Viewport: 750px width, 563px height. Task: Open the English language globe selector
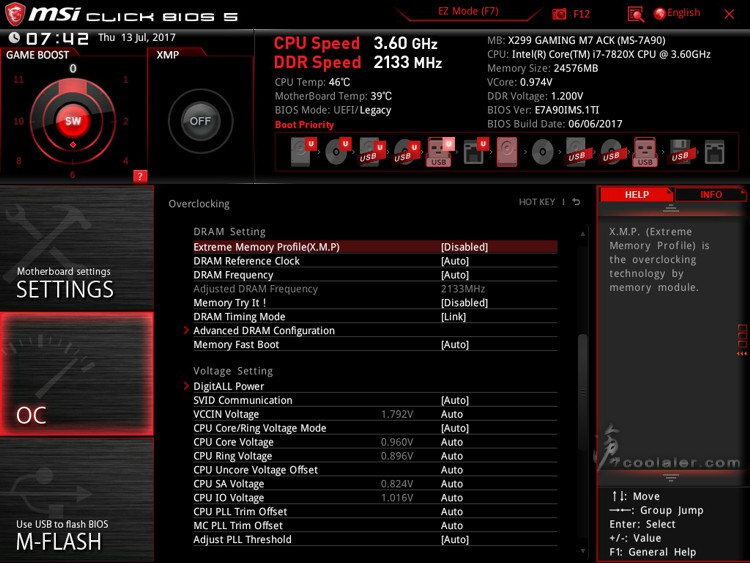point(677,13)
